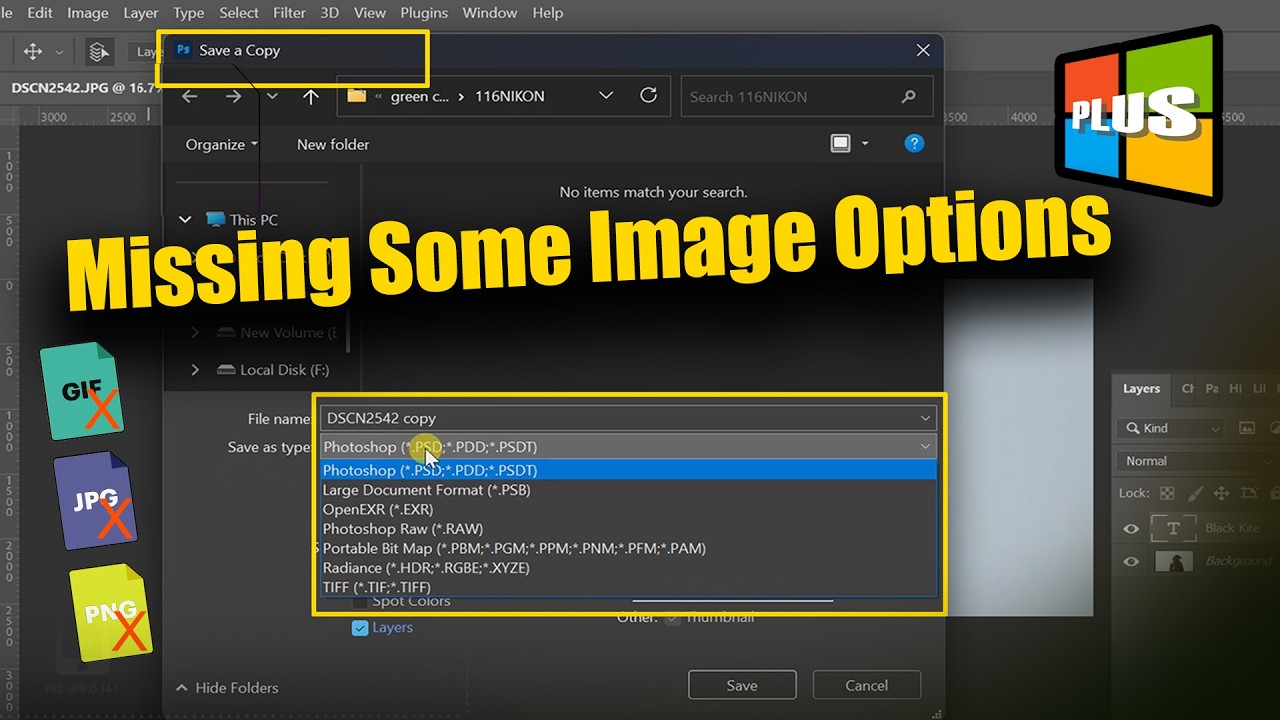Hide the Background layer
The height and width of the screenshot is (720, 1280).
click(x=1131, y=561)
